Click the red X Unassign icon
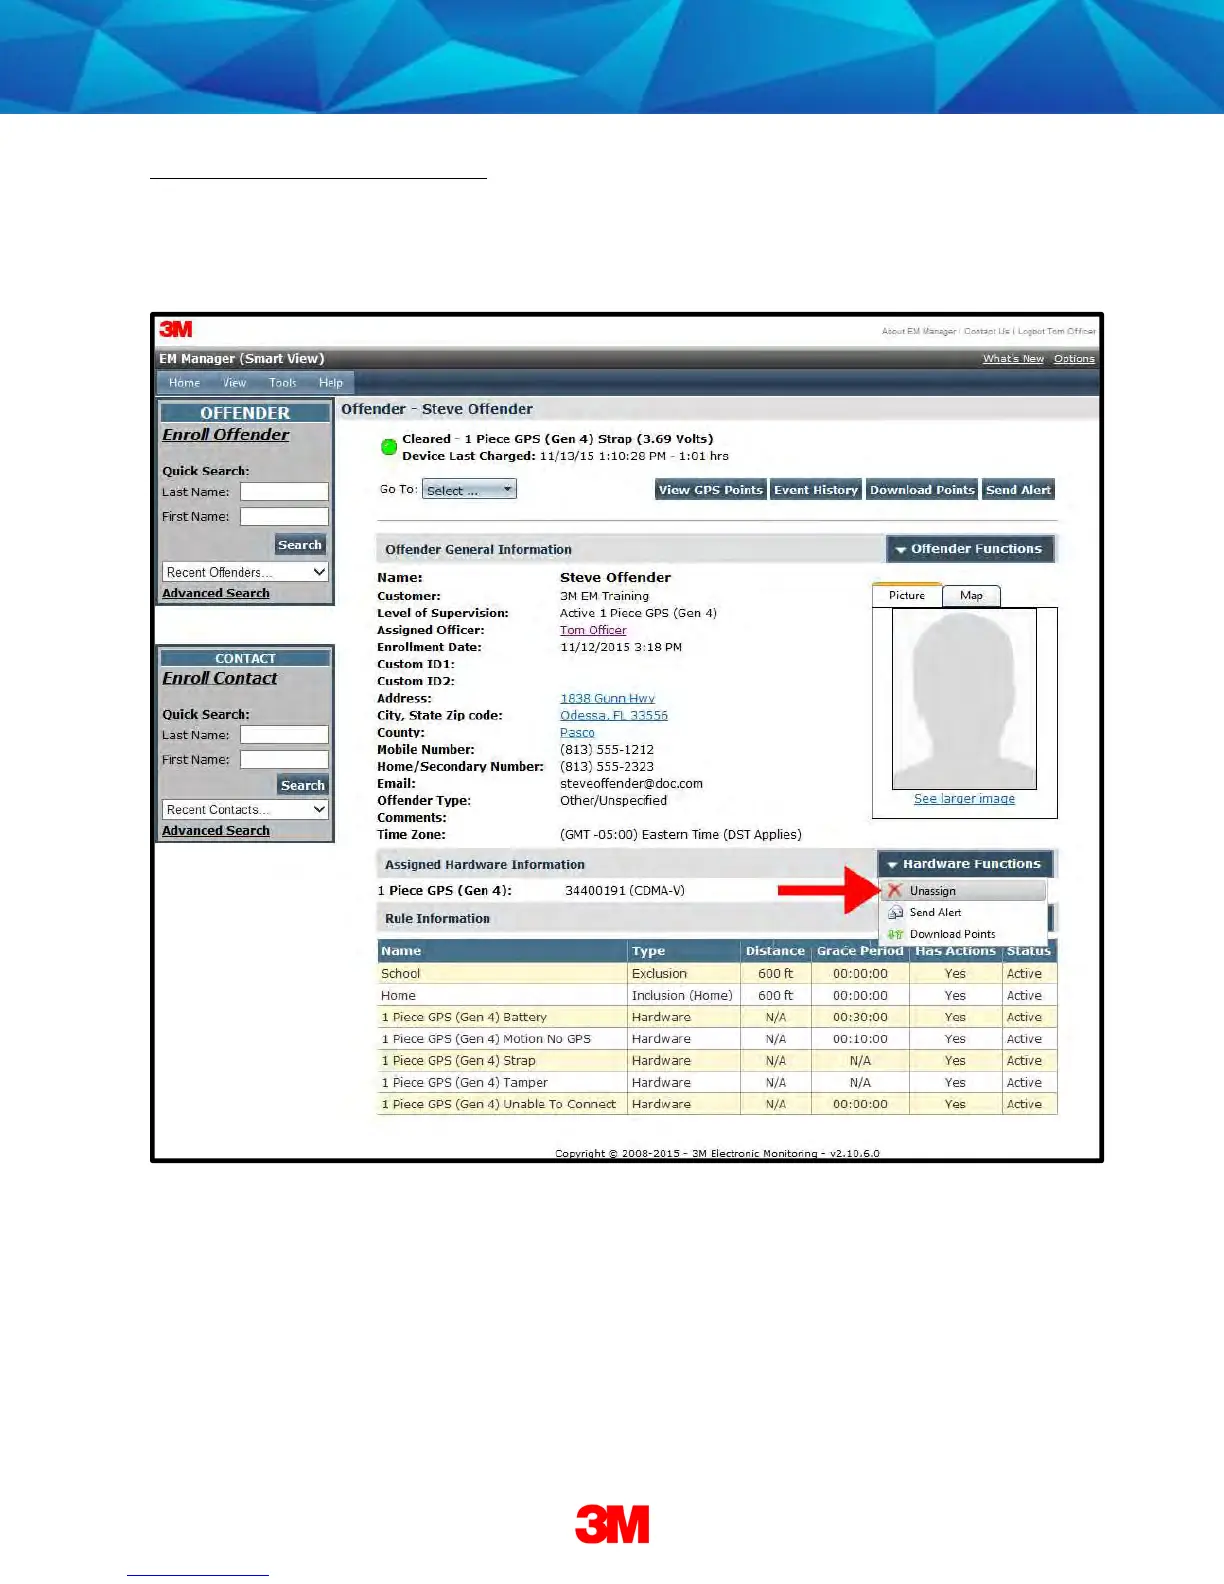This screenshot has height=1584, width=1224. [895, 890]
